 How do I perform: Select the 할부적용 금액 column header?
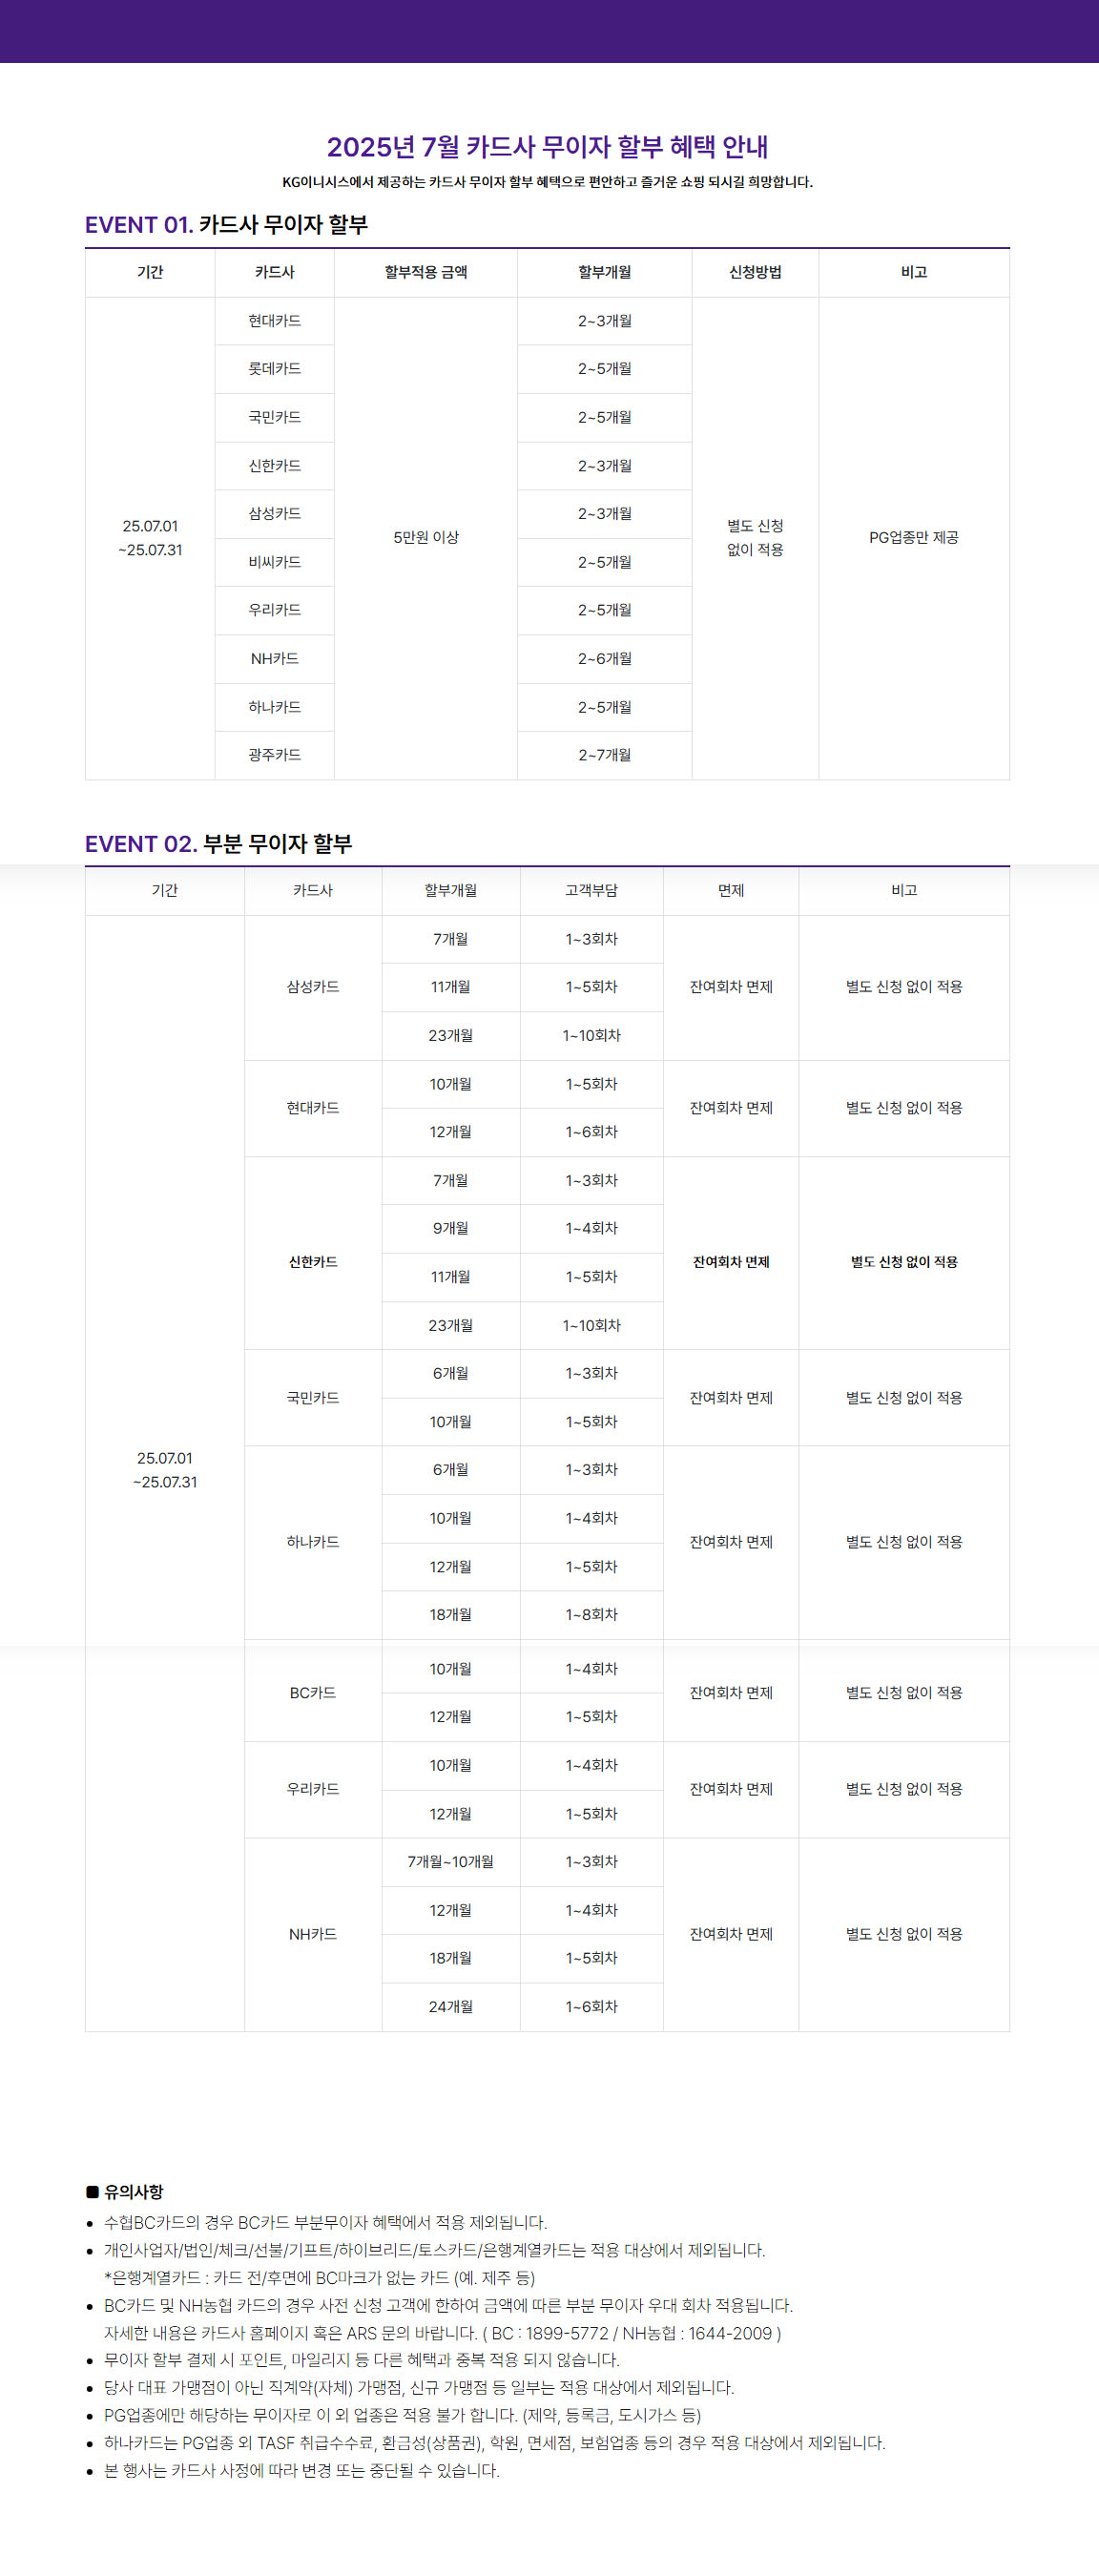426,272
